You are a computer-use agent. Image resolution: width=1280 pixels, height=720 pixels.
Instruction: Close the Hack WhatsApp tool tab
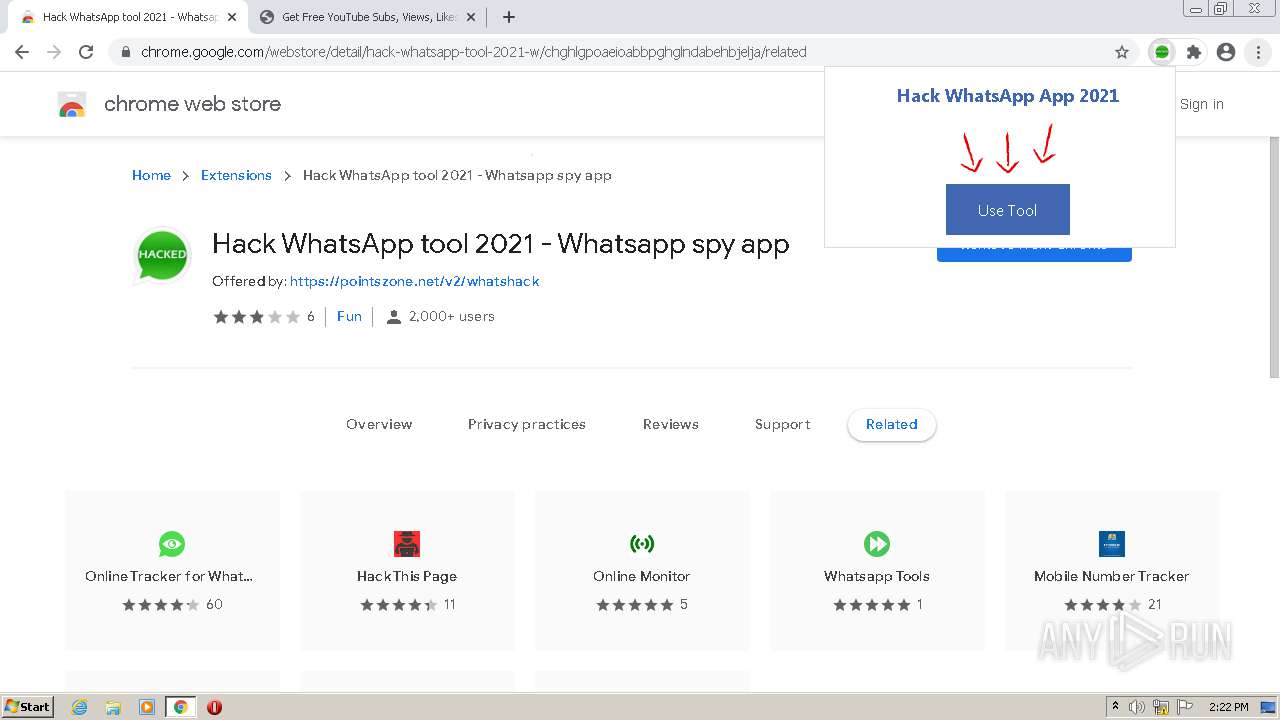[232, 17]
